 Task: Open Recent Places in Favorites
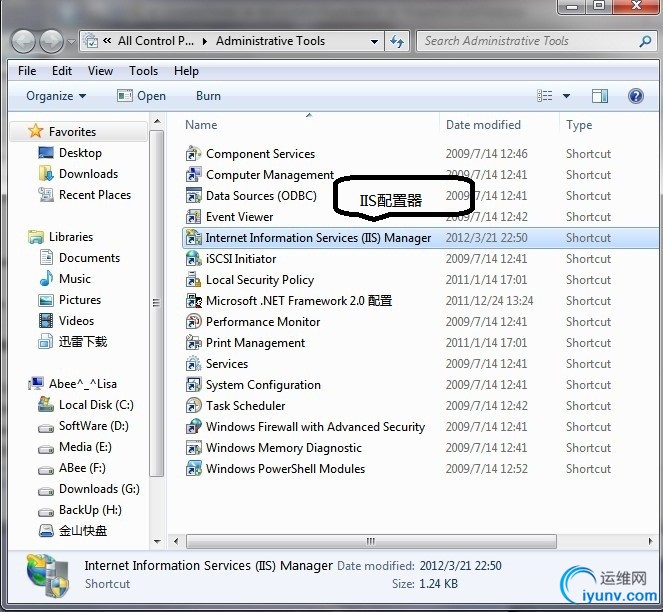click(95, 195)
